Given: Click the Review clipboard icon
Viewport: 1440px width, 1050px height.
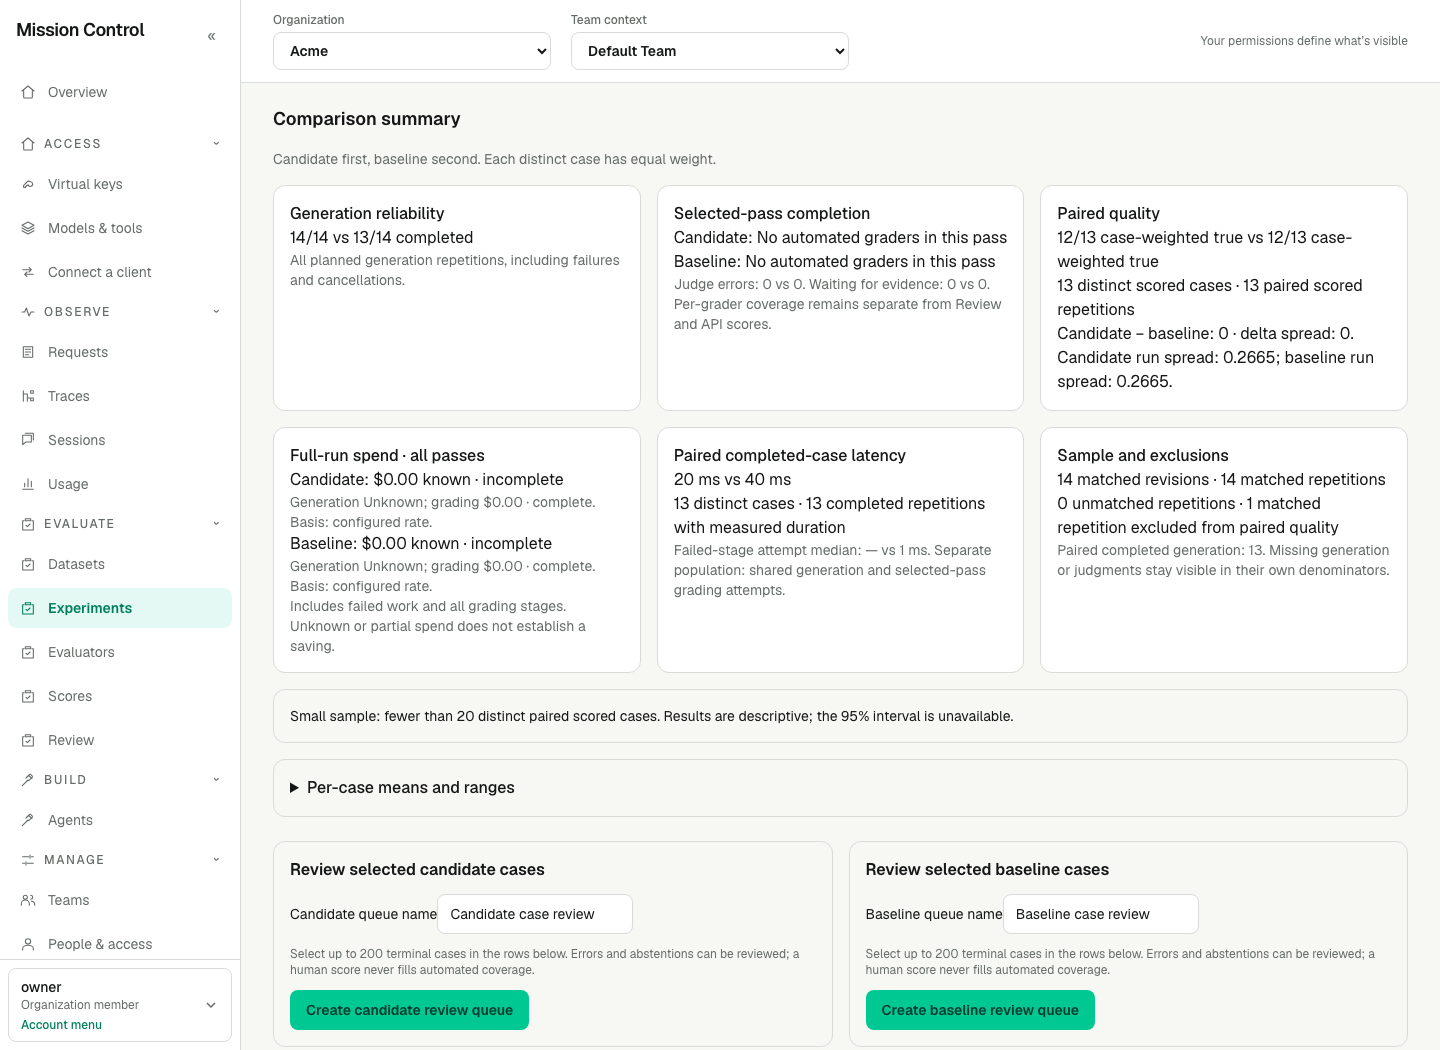Looking at the screenshot, I should pyautogui.click(x=28, y=740).
